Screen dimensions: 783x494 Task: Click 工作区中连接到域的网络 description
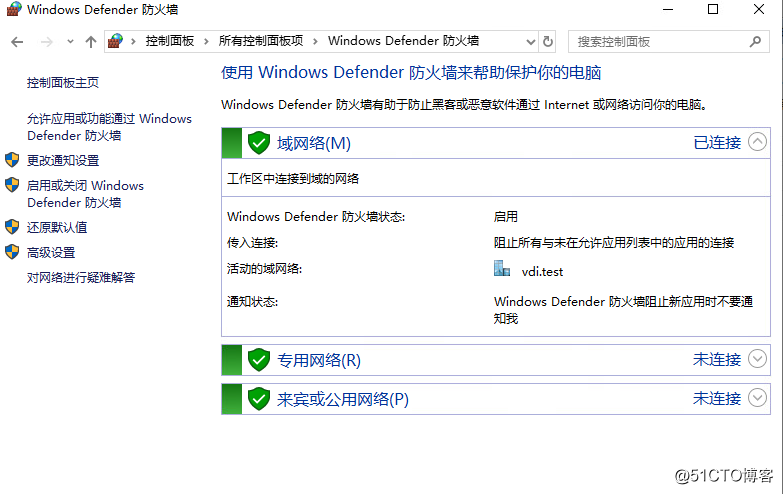[x=293, y=179]
